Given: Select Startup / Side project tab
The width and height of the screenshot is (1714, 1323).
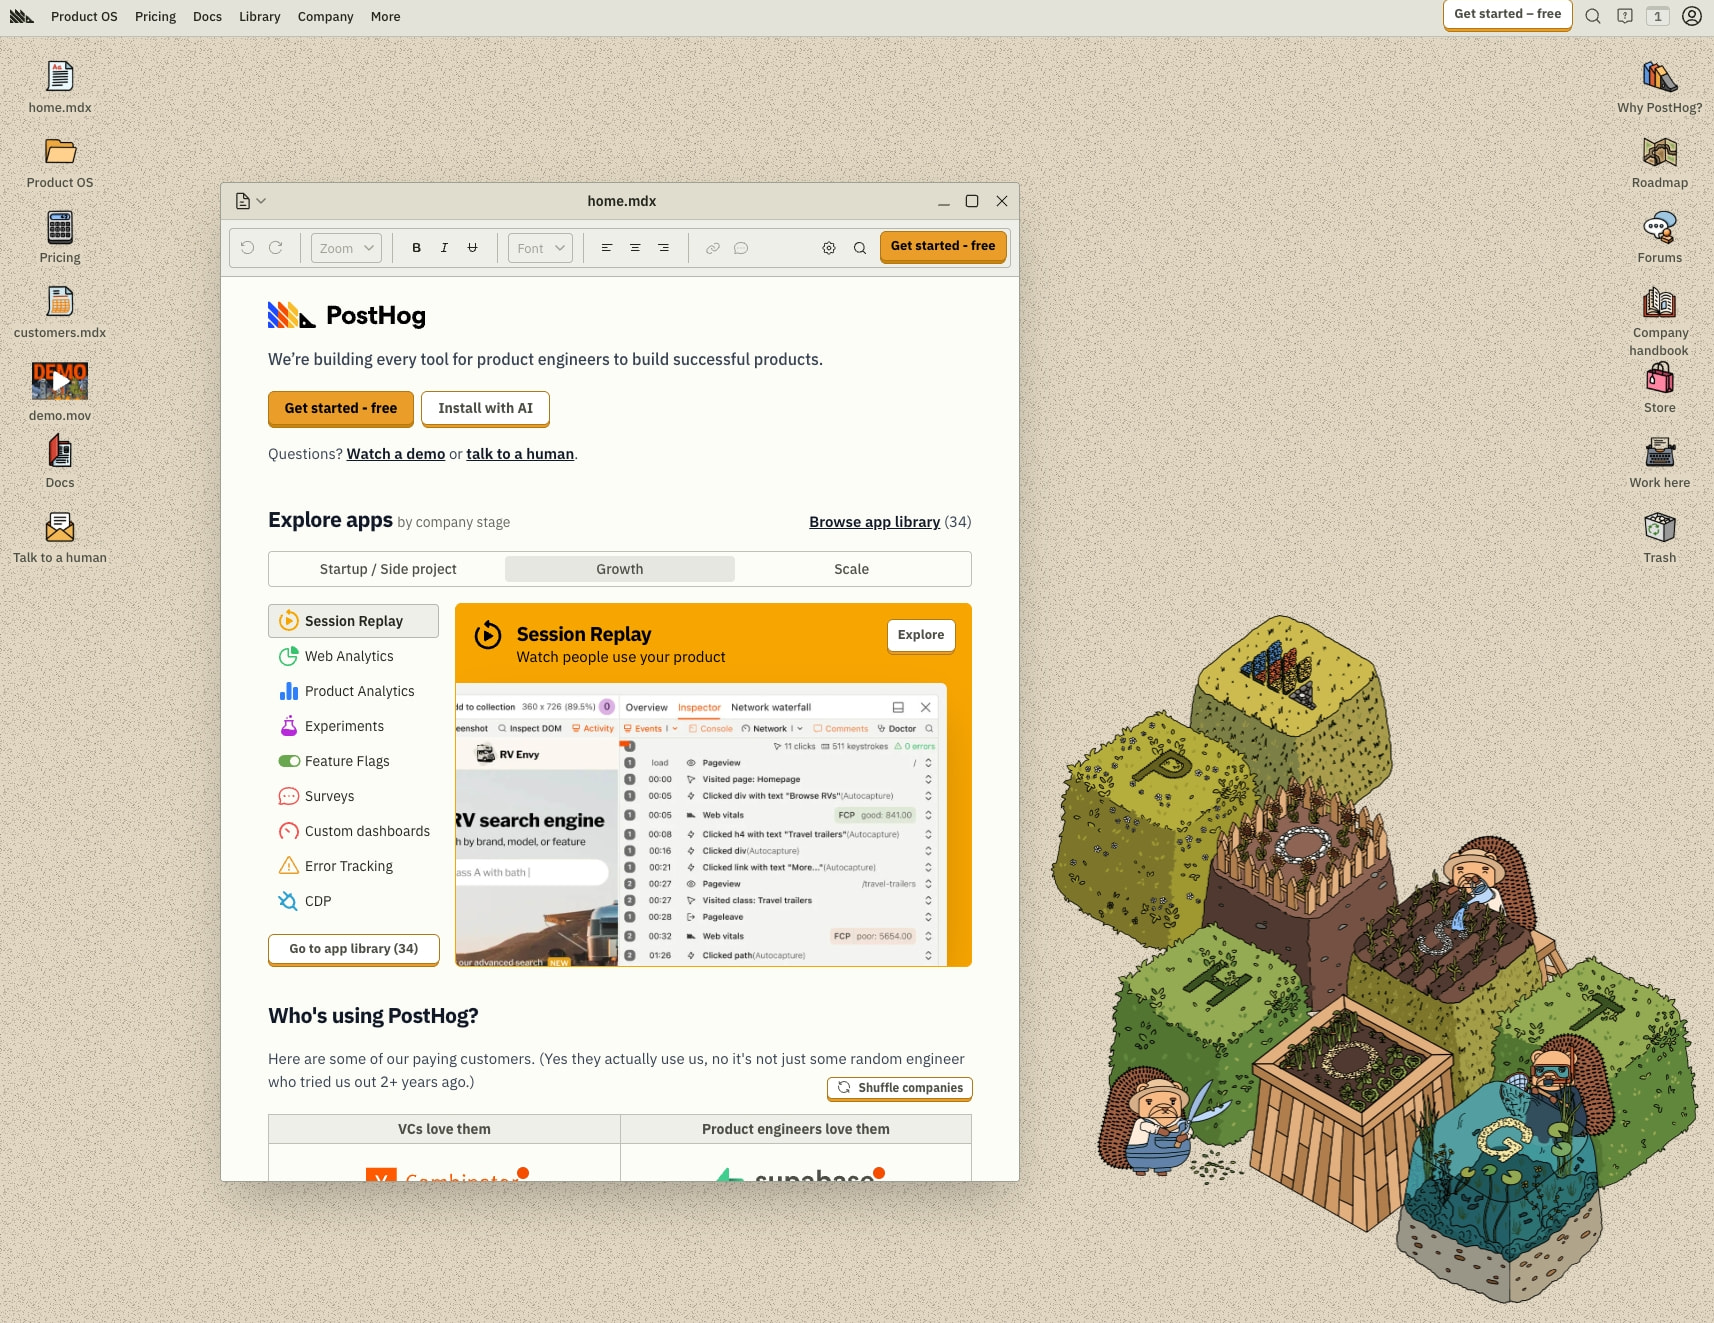Looking at the screenshot, I should pos(388,569).
